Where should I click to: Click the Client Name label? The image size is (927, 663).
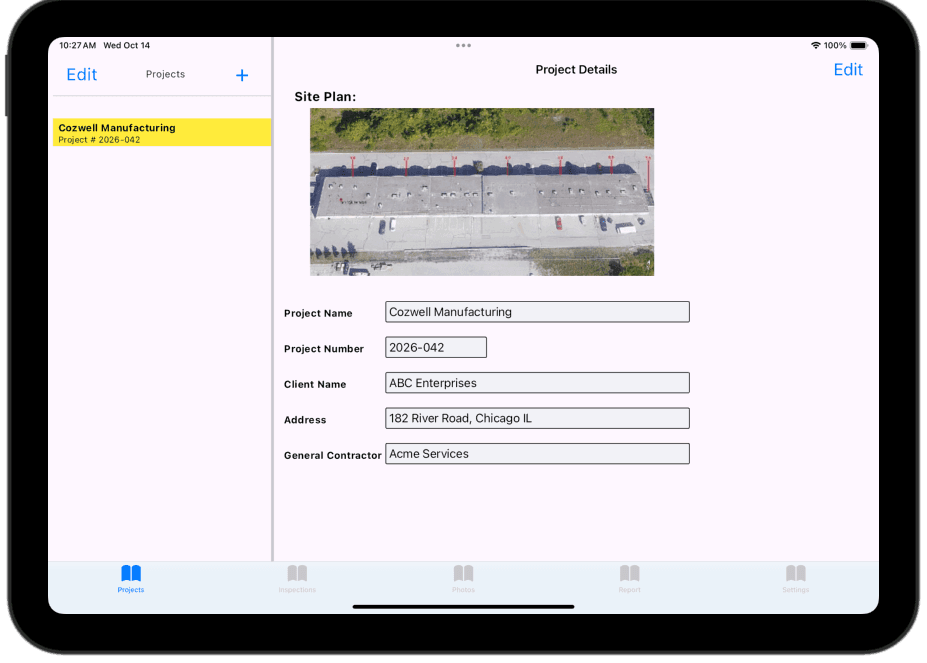315,384
